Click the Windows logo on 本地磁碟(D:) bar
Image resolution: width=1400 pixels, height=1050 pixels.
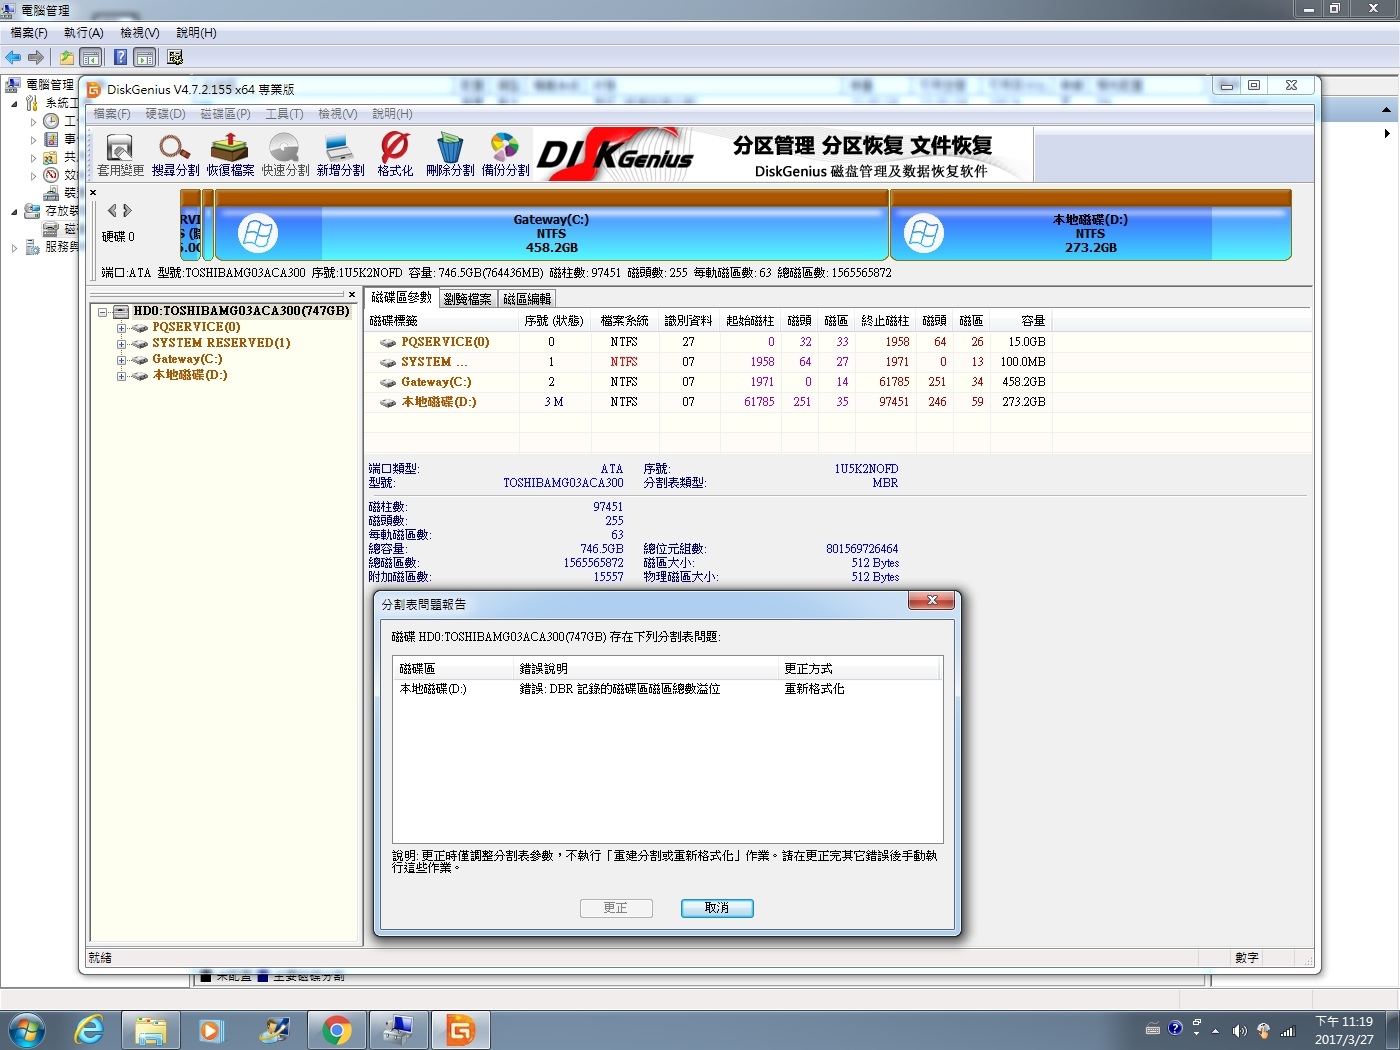coord(923,233)
